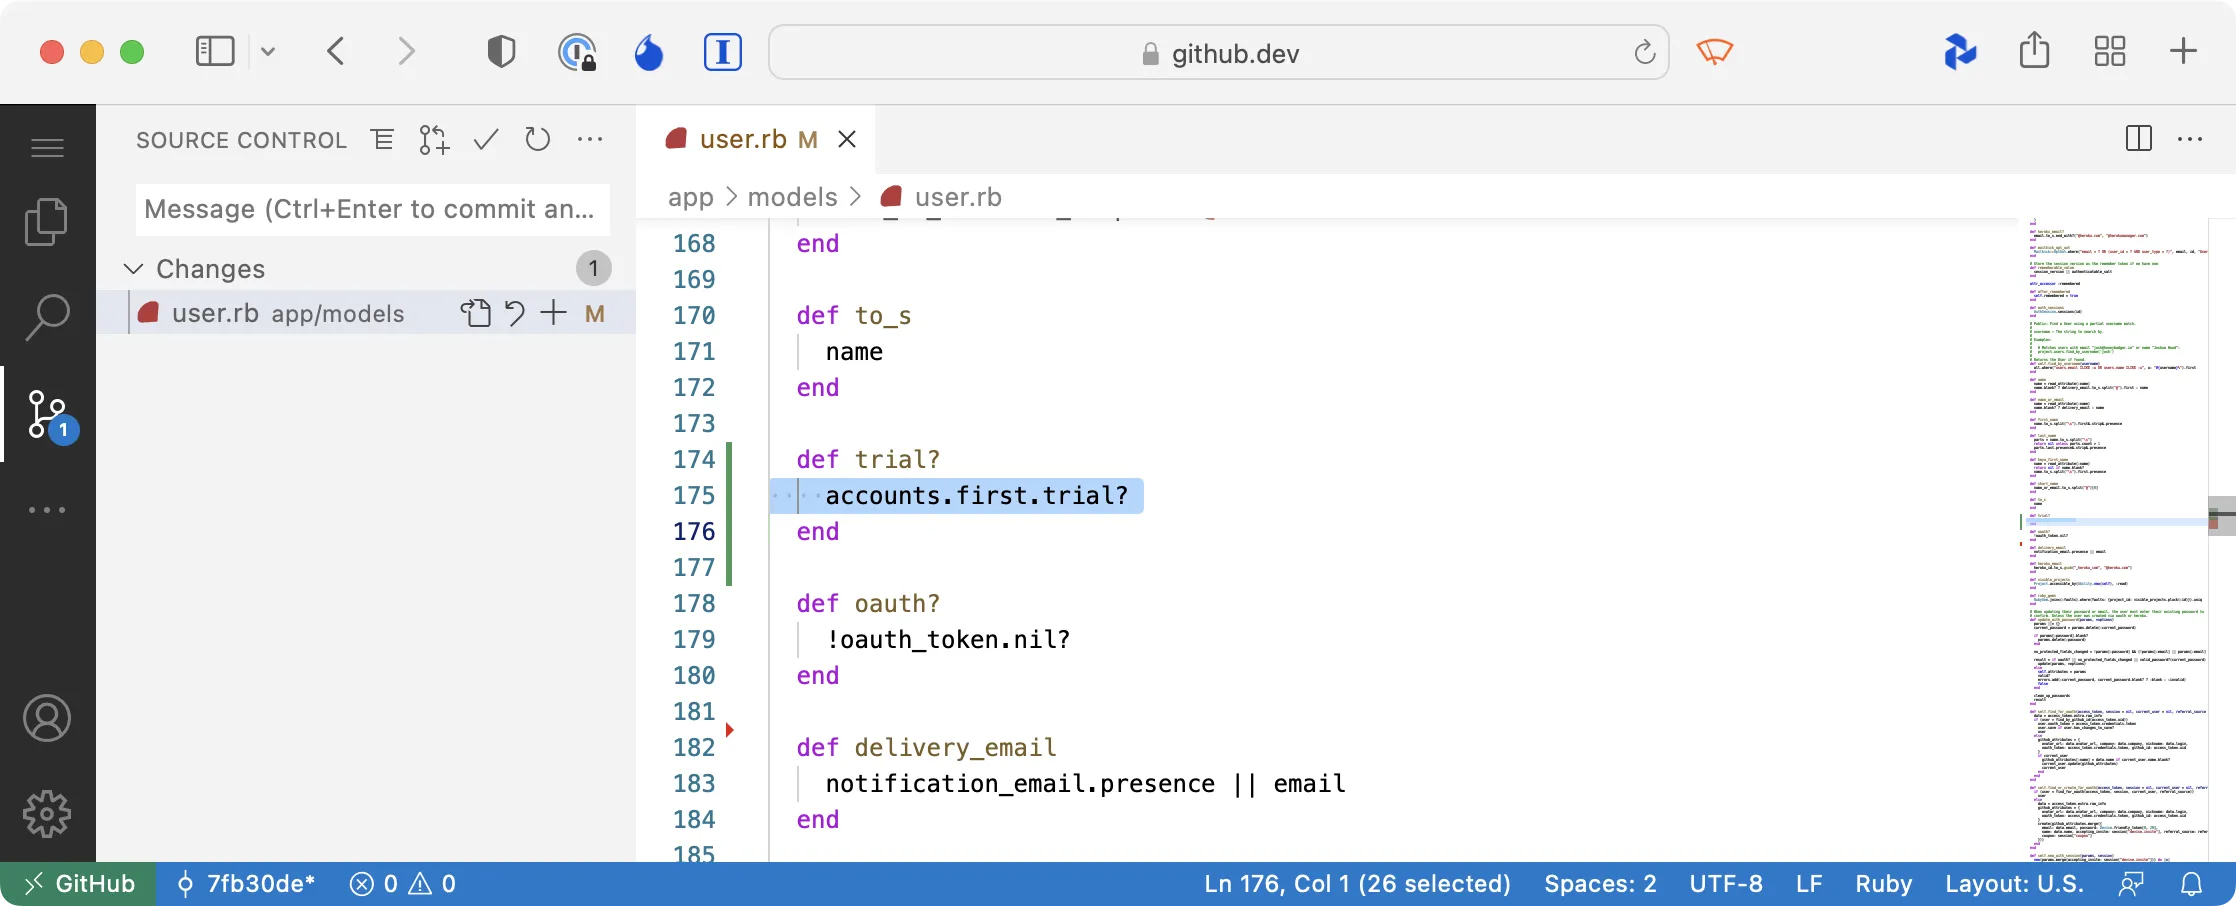Commit changes using the checkmark icon
Image resolution: width=2236 pixels, height=906 pixels.
[x=485, y=140]
